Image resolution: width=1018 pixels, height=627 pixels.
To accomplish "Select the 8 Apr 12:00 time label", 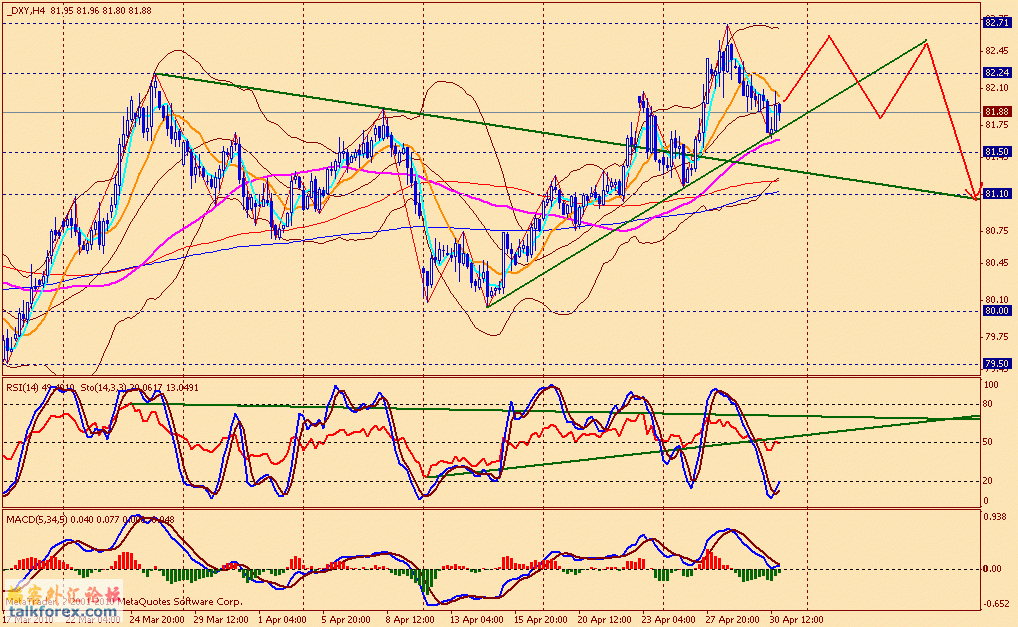I will (x=410, y=619).
